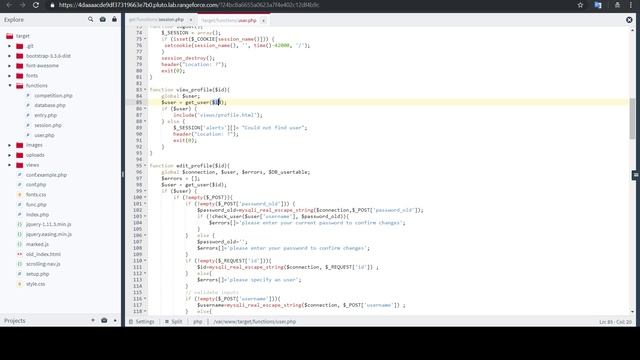This screenshot has height=360, width=640.
Task: Collapse the functions folder
Action: [10, 85]
